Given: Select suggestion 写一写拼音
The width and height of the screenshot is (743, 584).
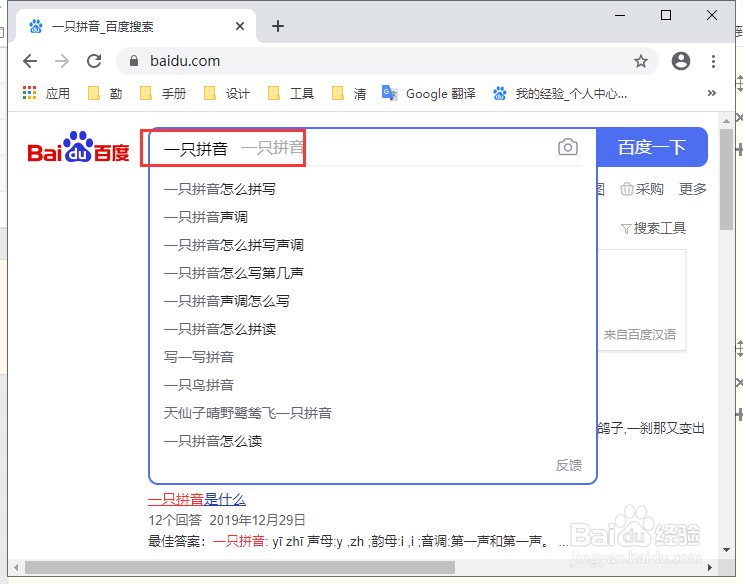Looking at the screenshot, I should (x=372, y=357).
